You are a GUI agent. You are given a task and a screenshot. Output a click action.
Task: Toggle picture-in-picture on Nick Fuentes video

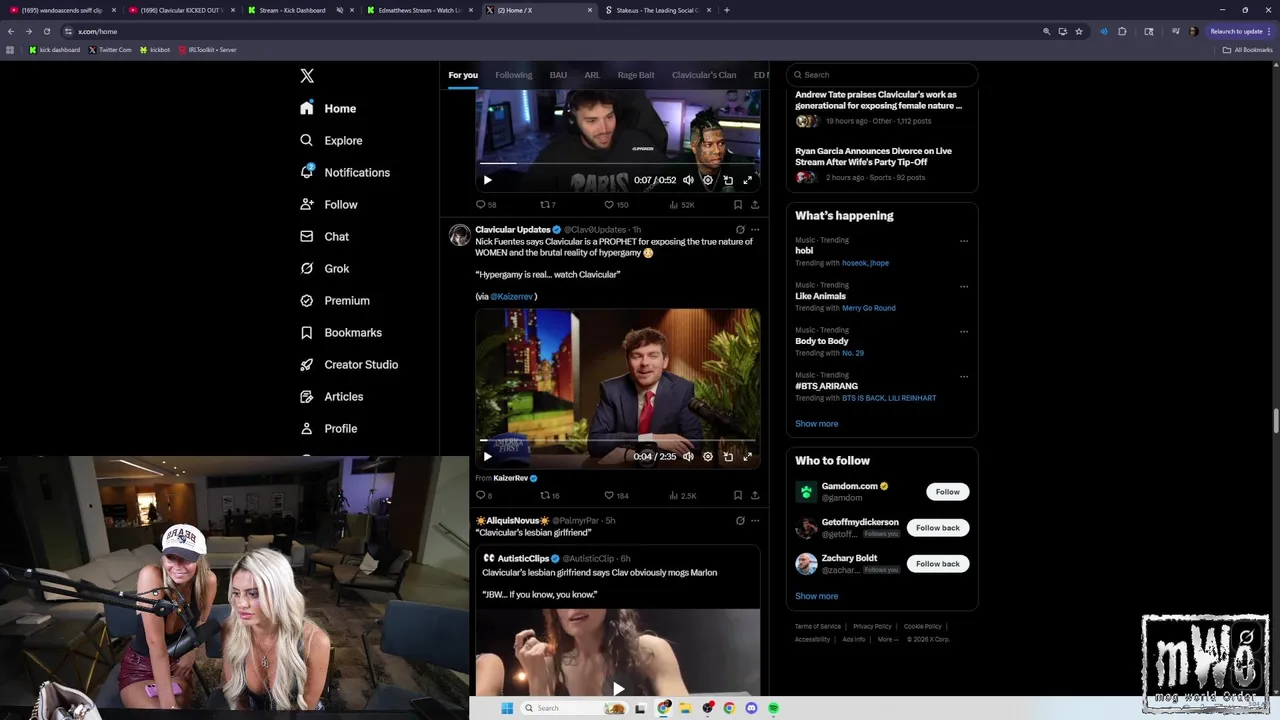728,456
